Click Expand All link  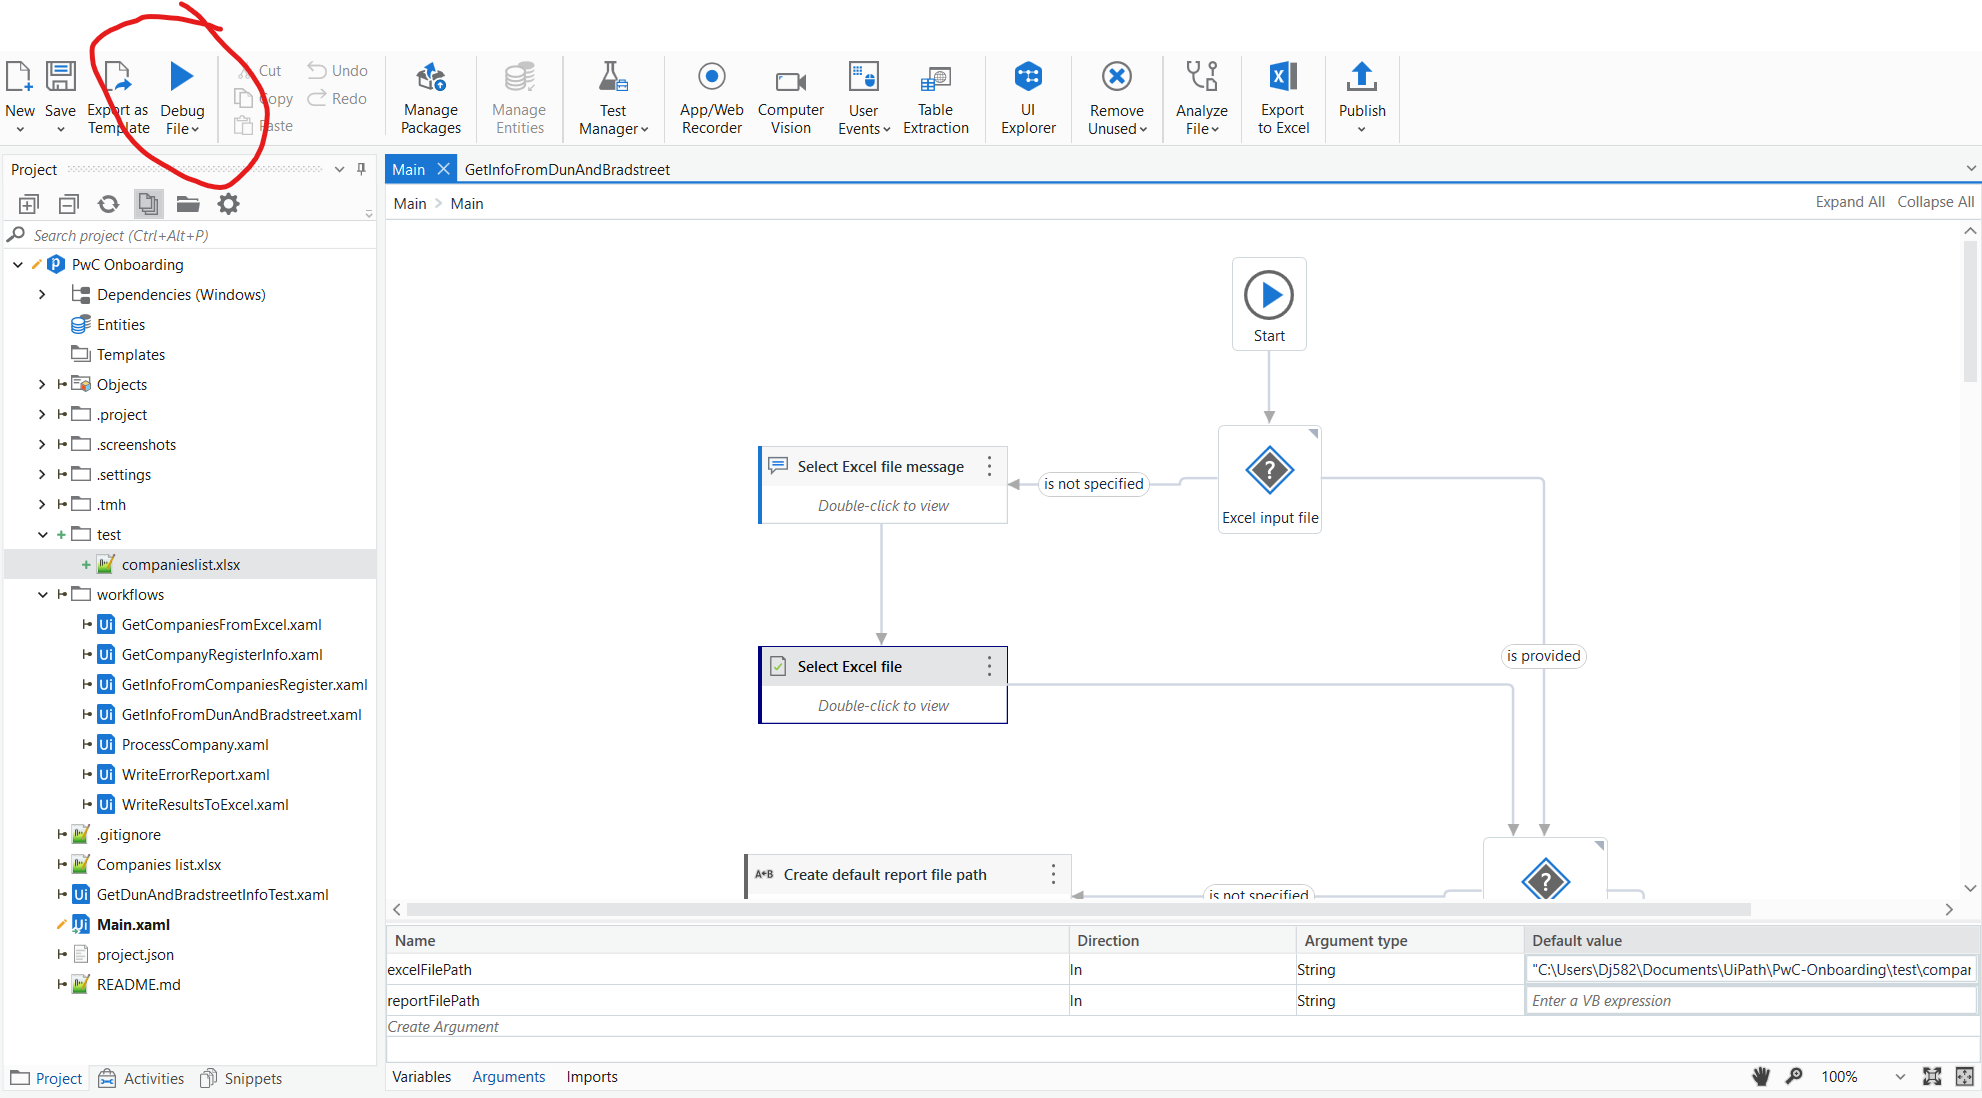[1849, 202]
